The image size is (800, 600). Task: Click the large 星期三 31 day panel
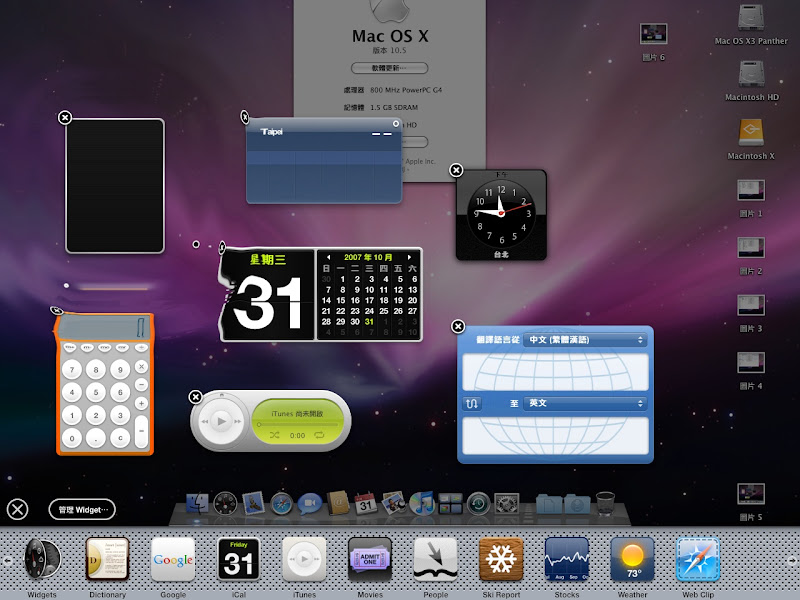(x=267, y=294)
